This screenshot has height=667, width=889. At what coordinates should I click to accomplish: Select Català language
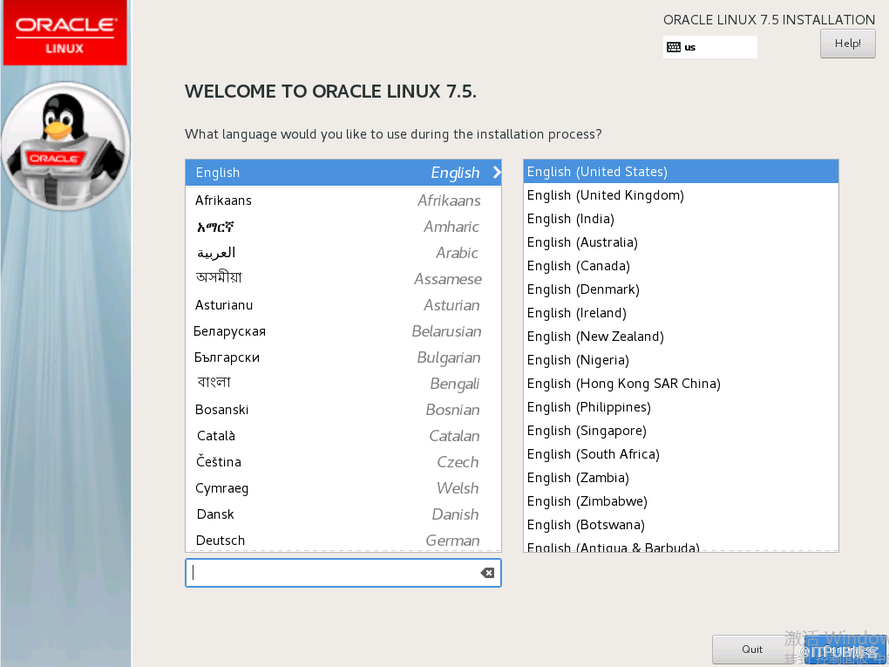point(343,436)
